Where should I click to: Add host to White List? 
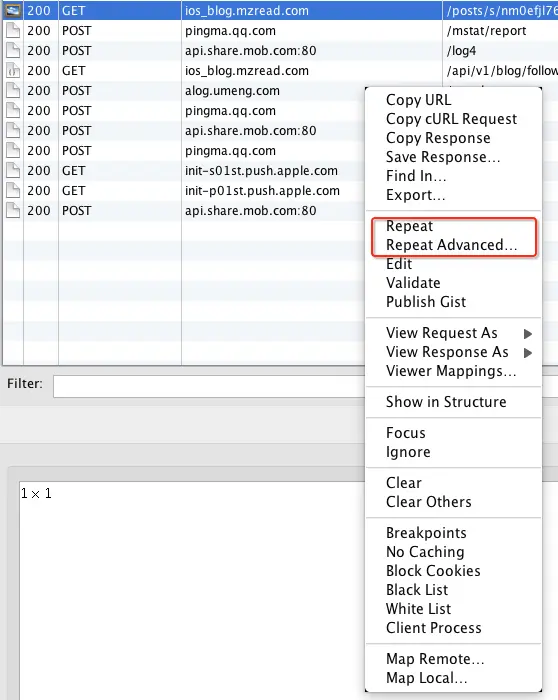coord(418,608)
